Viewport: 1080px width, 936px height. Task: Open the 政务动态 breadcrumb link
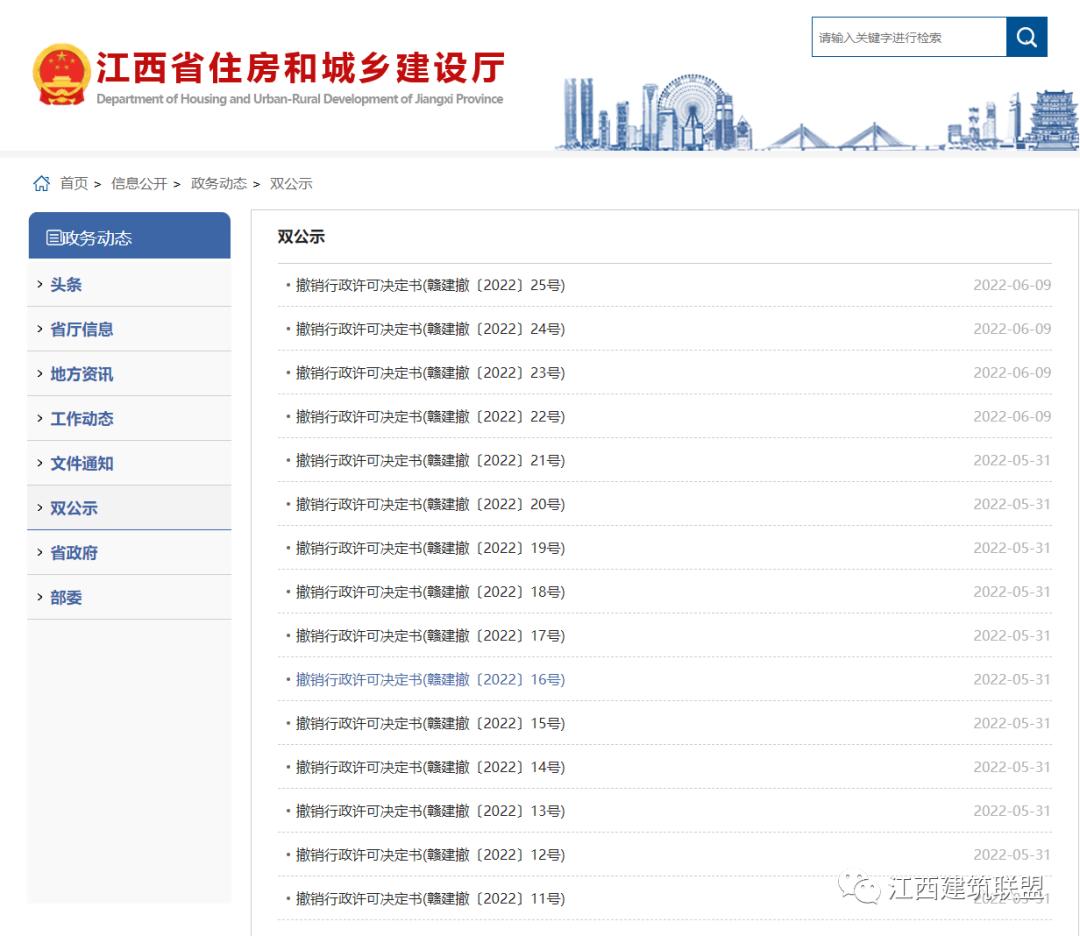pos(220,183)
